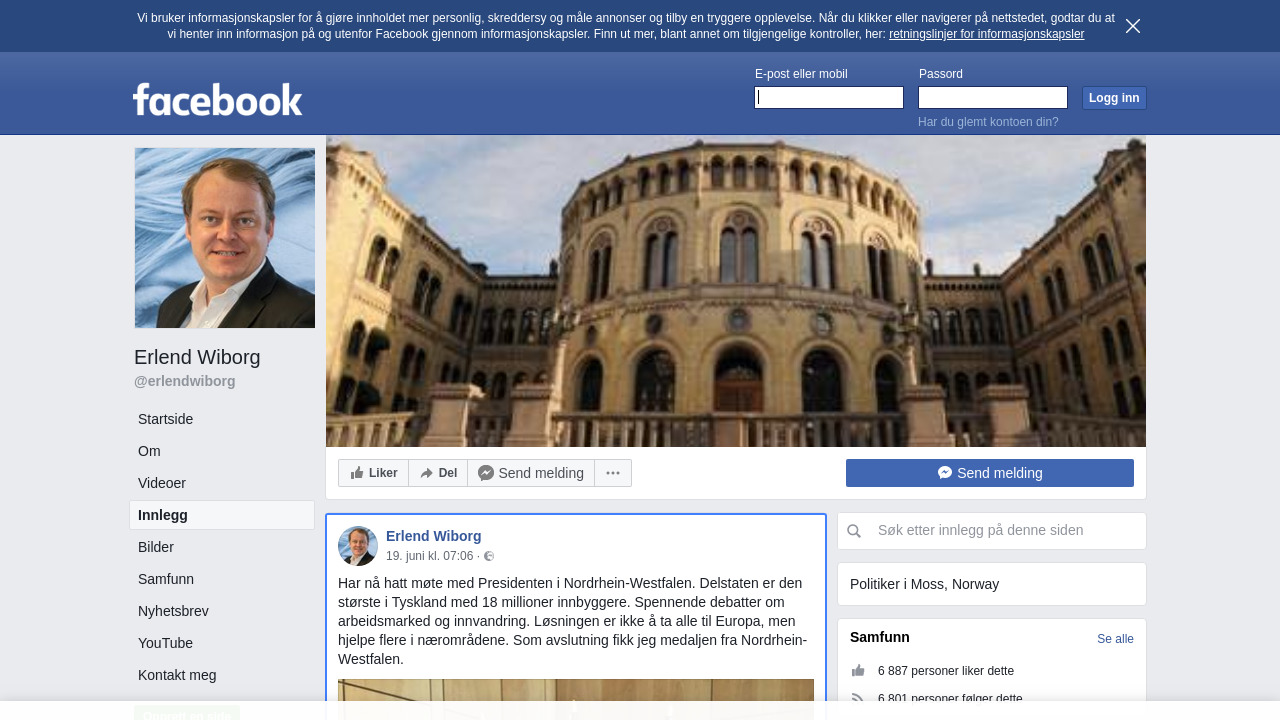Open retningslinjer for informasjonskapsler link
The image size is (1280, 720).
click(986, 34)
